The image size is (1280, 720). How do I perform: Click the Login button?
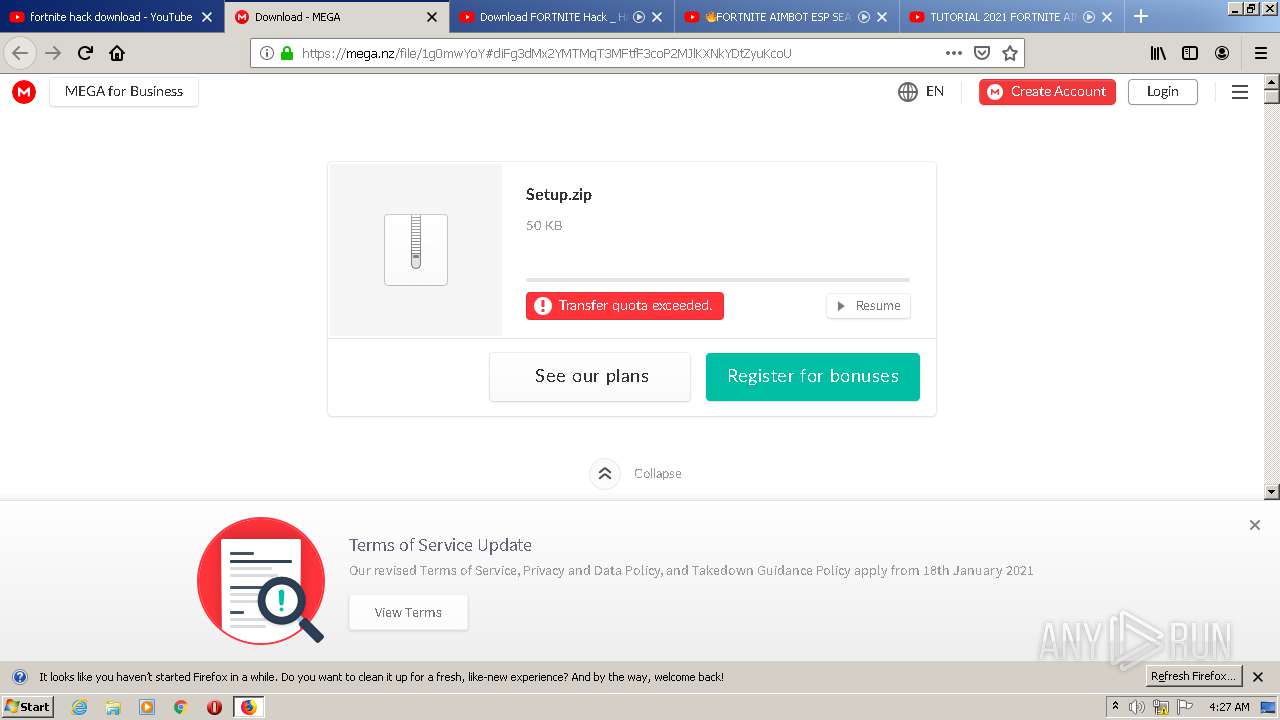click(x=1162, y=91)
